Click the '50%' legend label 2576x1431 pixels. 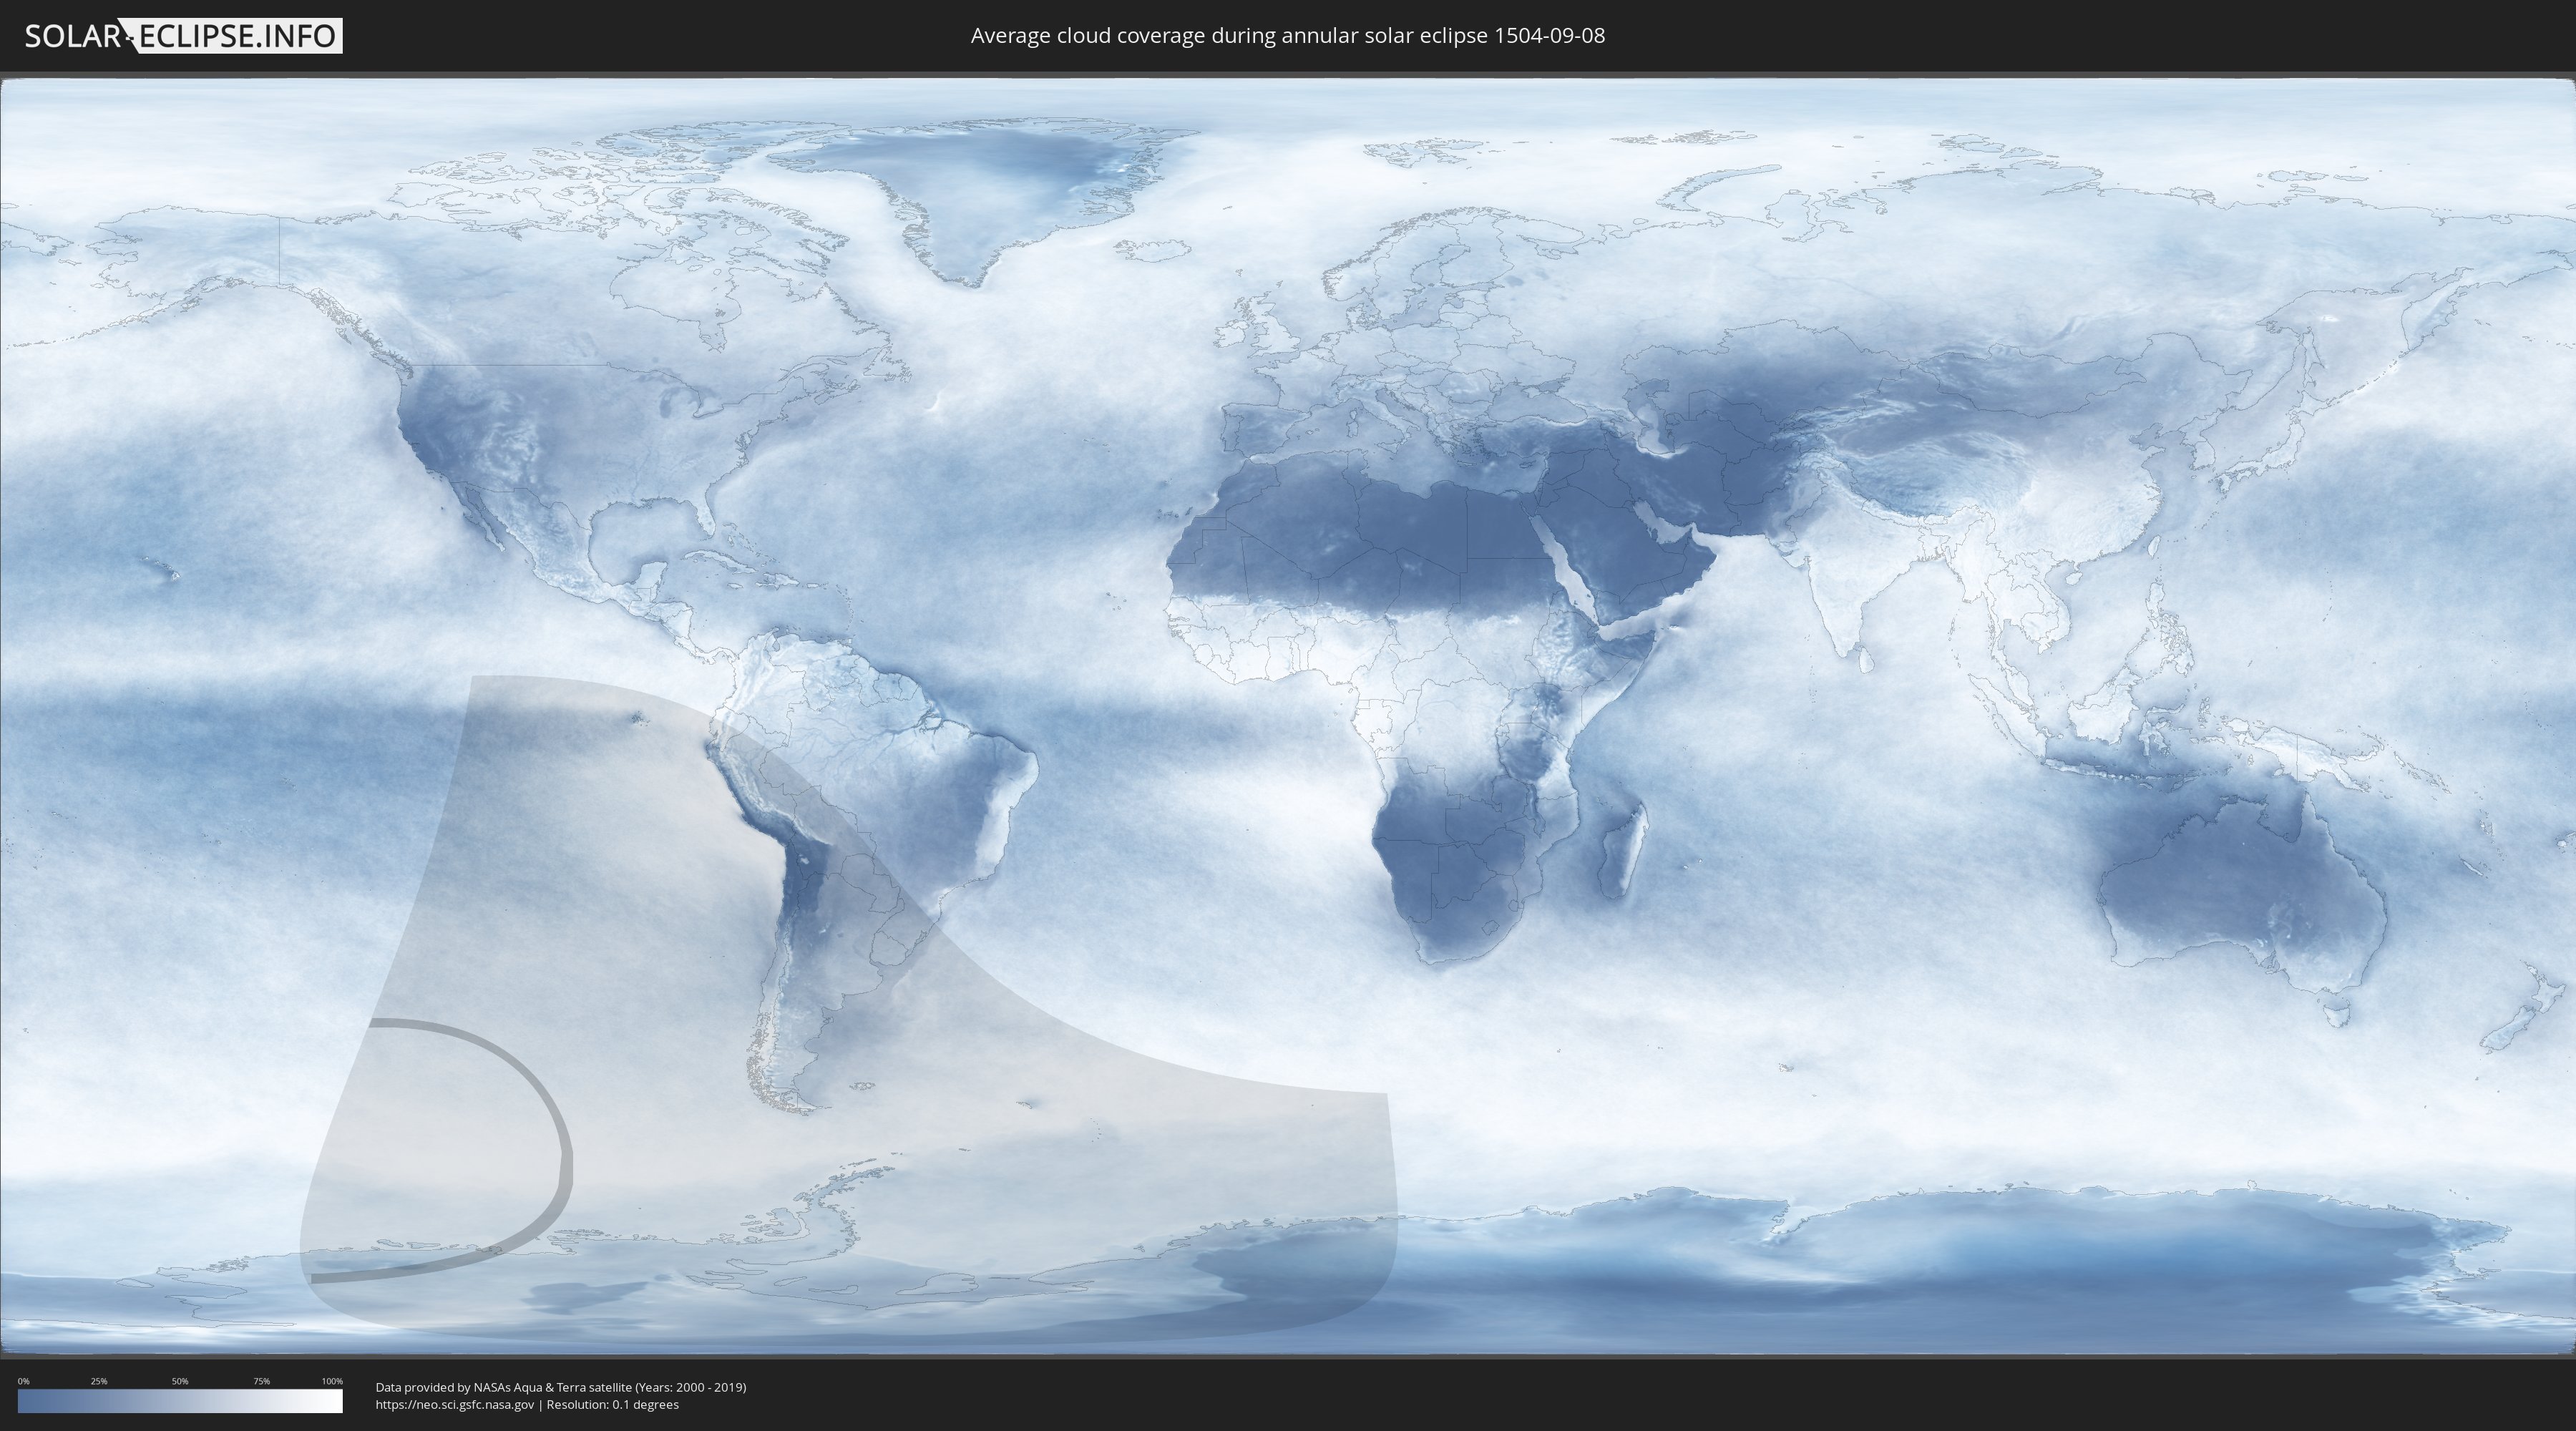tap(180, 1381)
